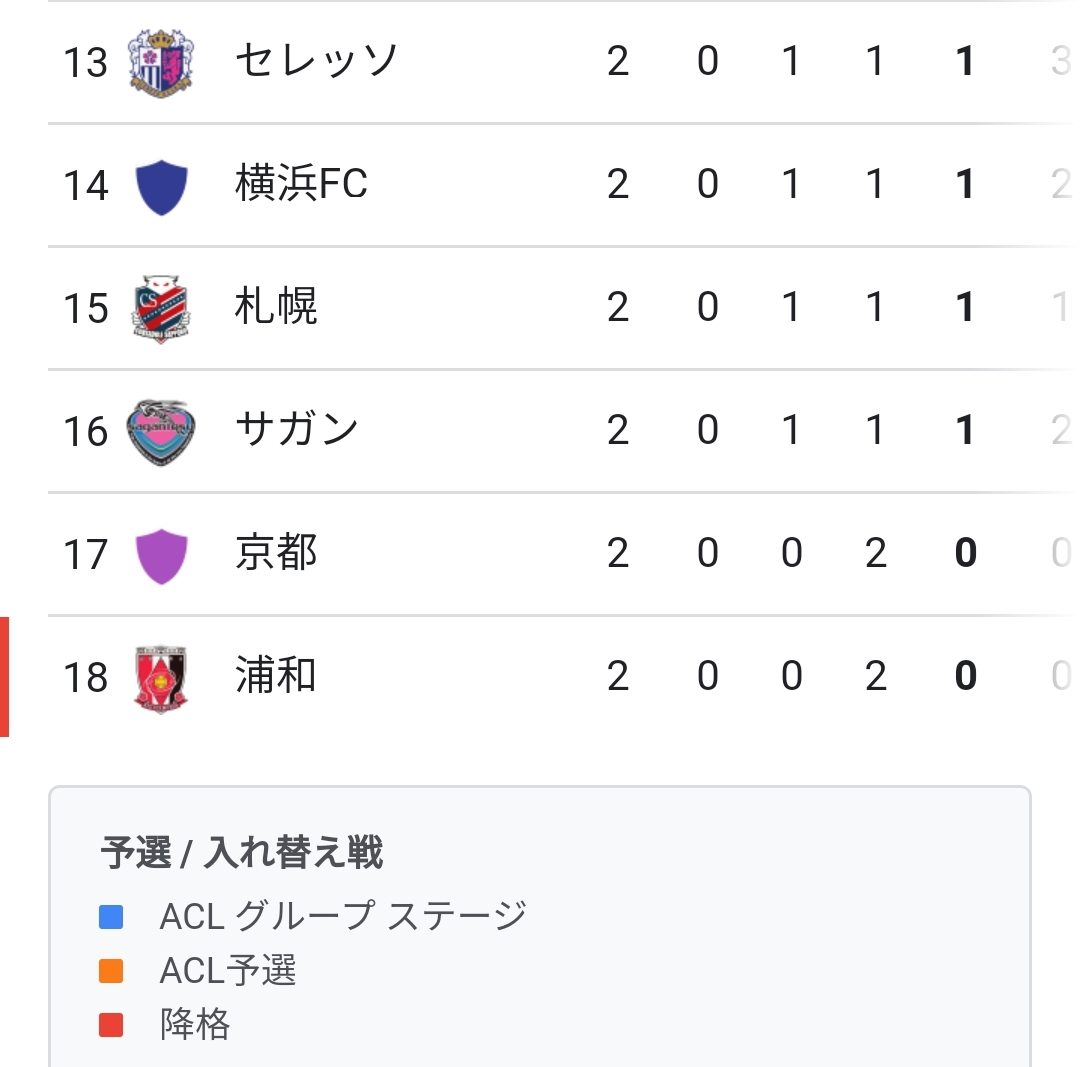Click the red 降格 legend swatch

(111, 1024)
